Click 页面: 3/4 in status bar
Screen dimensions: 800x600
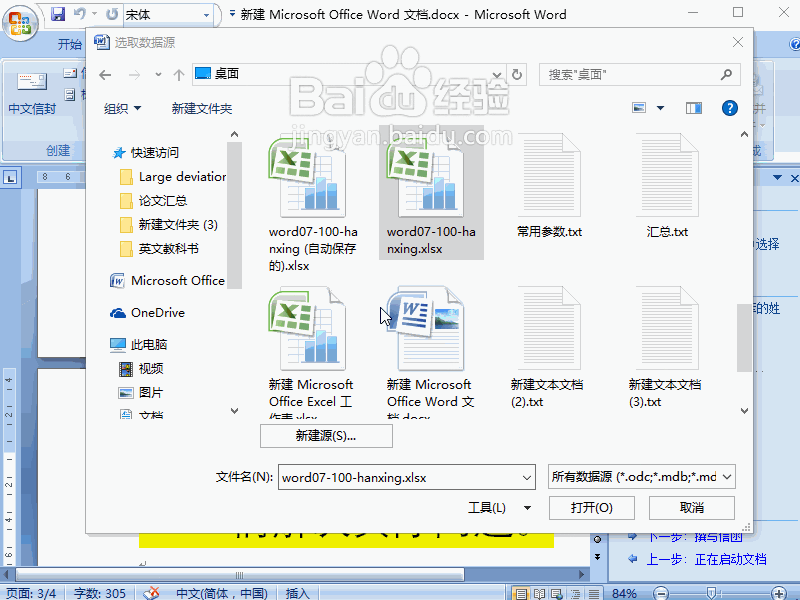click(31, 593)
